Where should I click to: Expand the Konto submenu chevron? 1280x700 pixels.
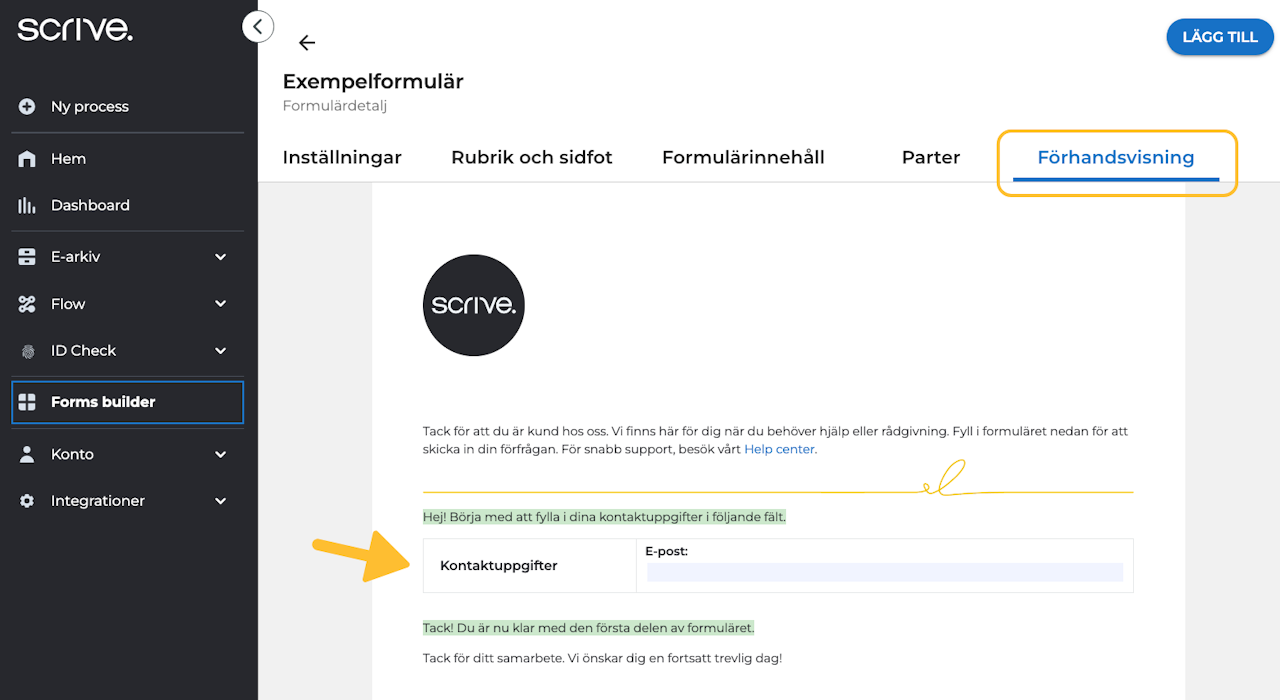221,454
